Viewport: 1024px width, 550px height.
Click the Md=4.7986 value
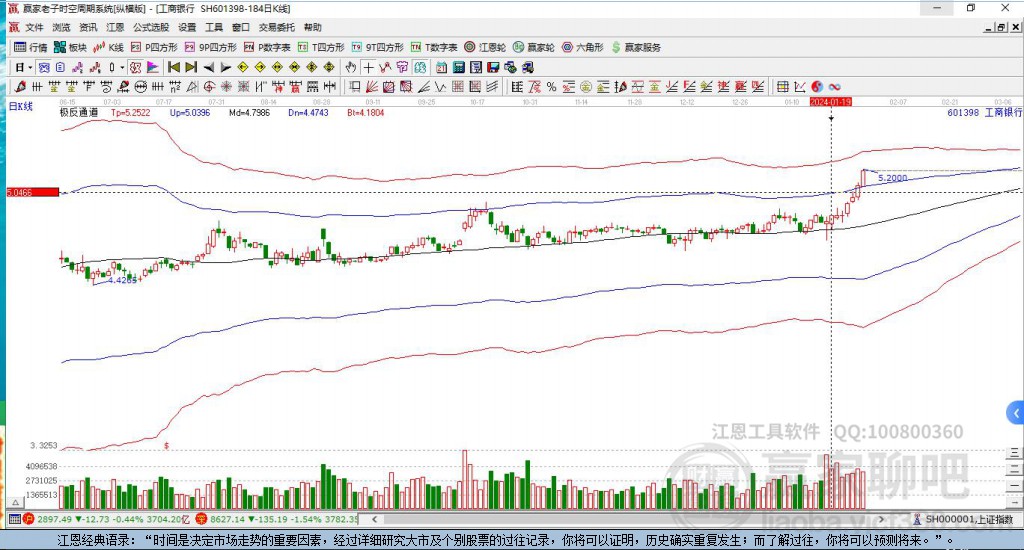249,112
